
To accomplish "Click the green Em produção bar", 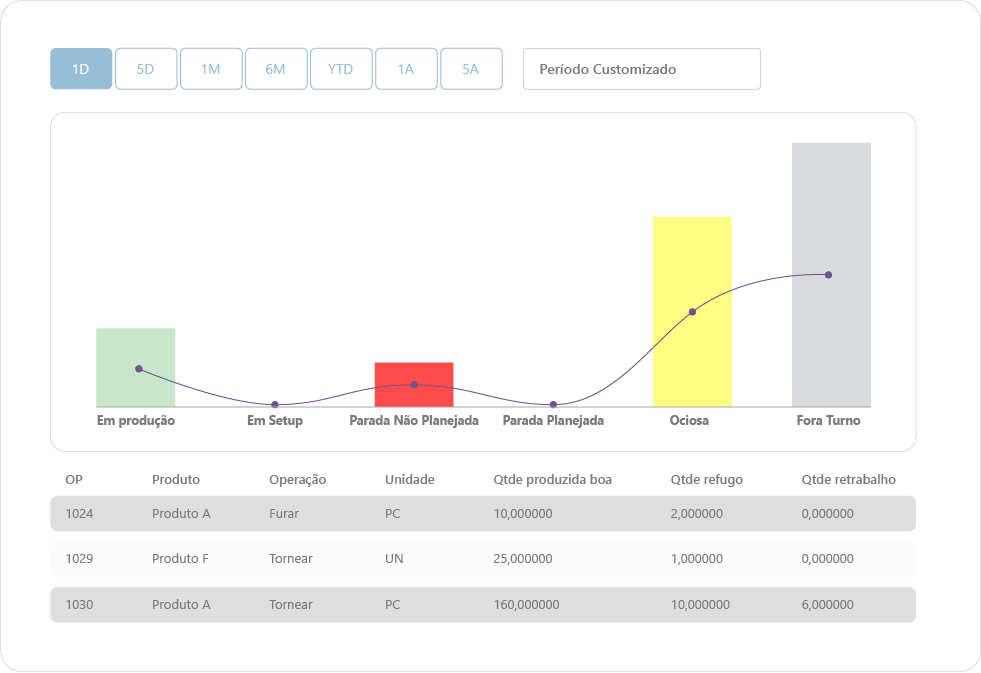I will click(136, 367).
